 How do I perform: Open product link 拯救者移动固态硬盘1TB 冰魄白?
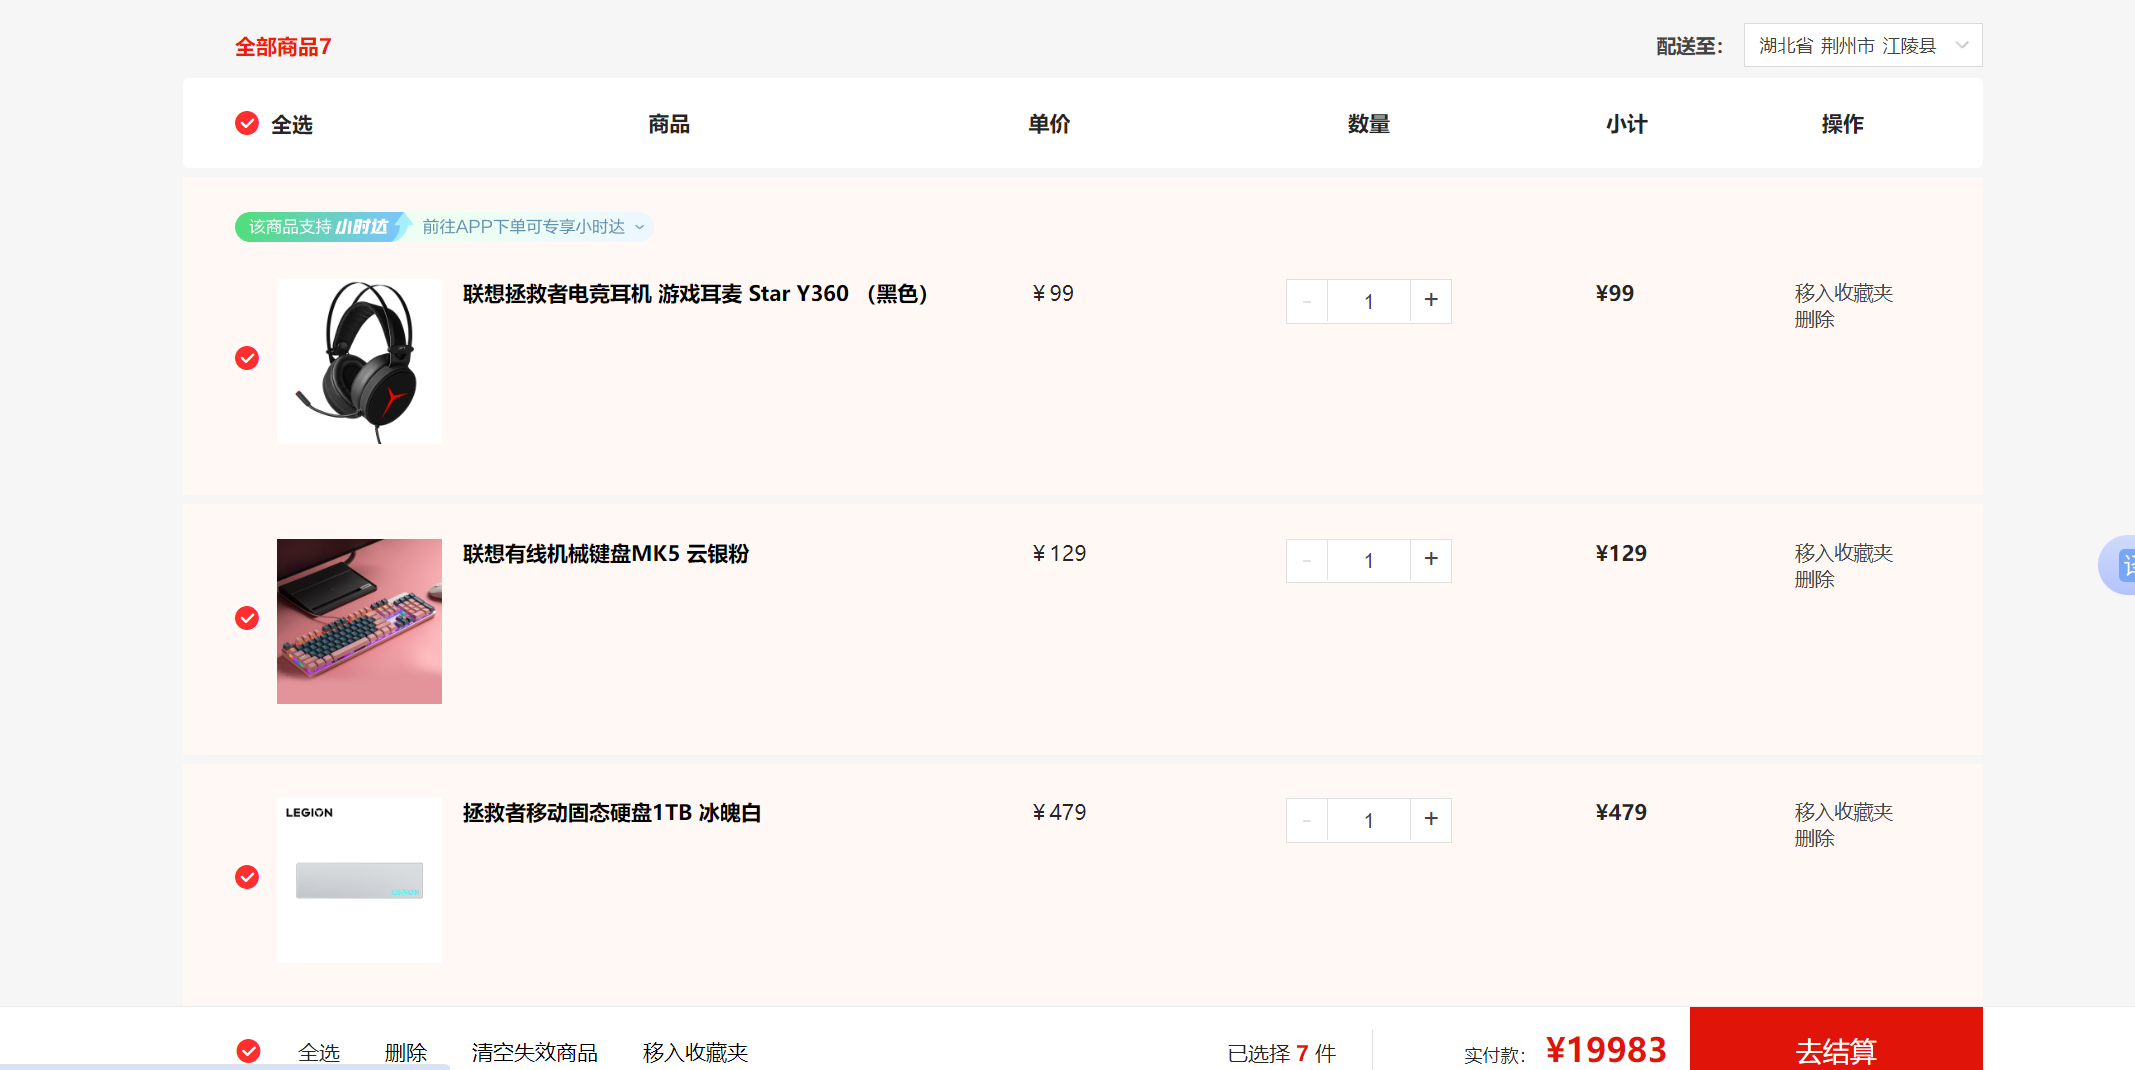[x=612, y=813]
